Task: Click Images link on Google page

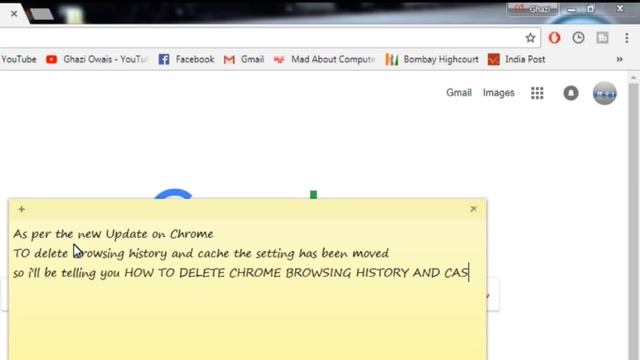Action: click(x=498, y=93)
